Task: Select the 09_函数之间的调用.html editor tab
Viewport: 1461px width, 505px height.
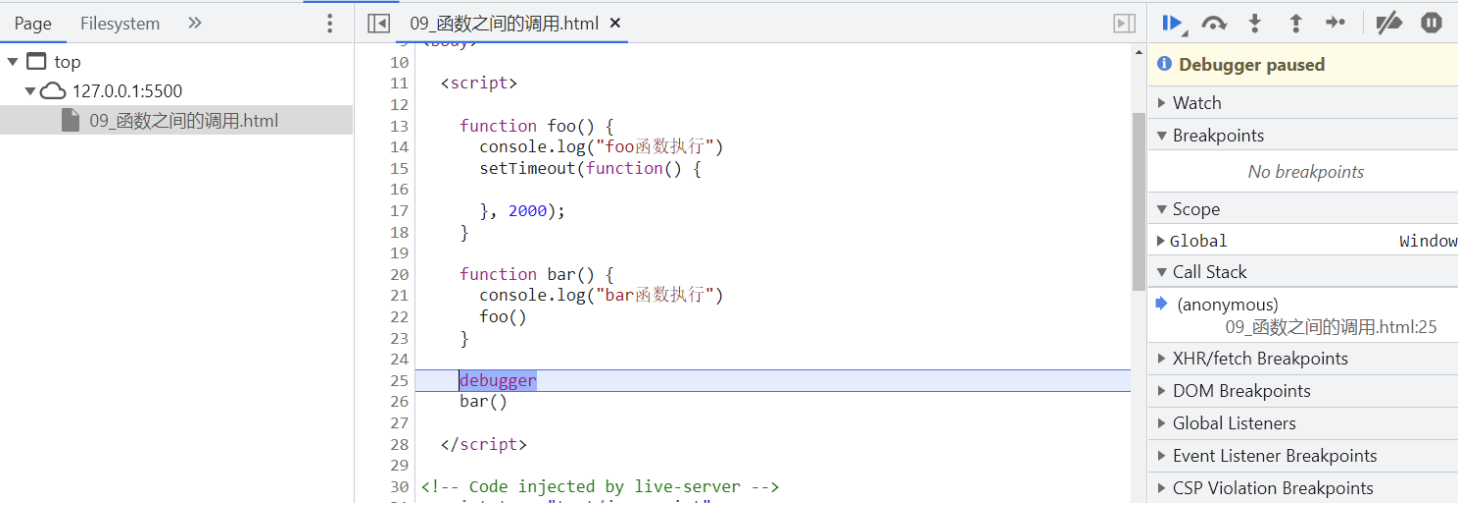Action: [x=504, y=23]
